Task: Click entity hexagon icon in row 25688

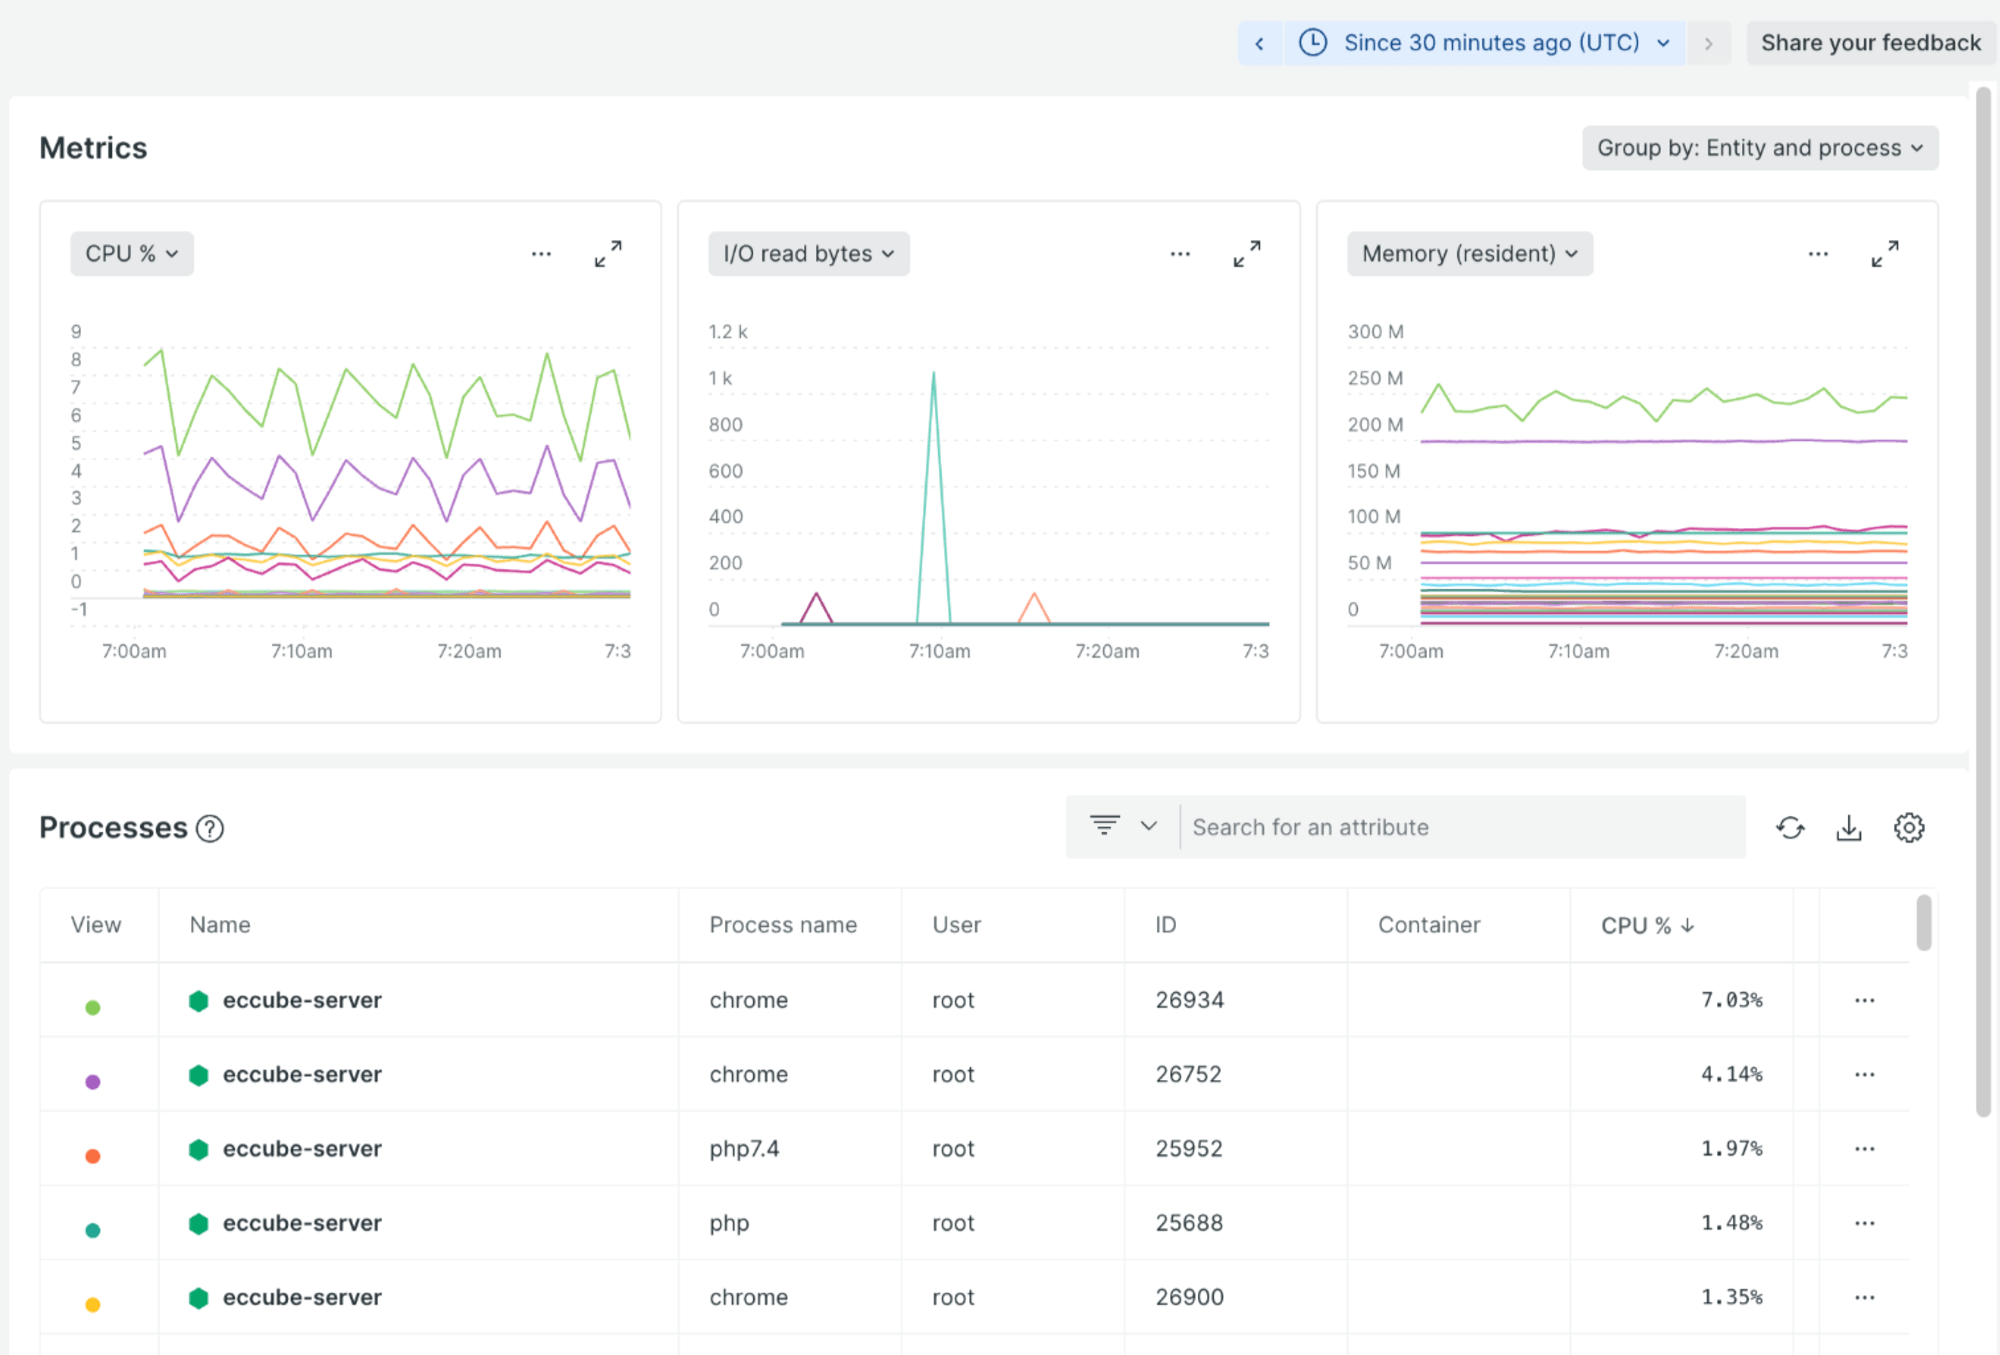Action: coord(199,1224)
